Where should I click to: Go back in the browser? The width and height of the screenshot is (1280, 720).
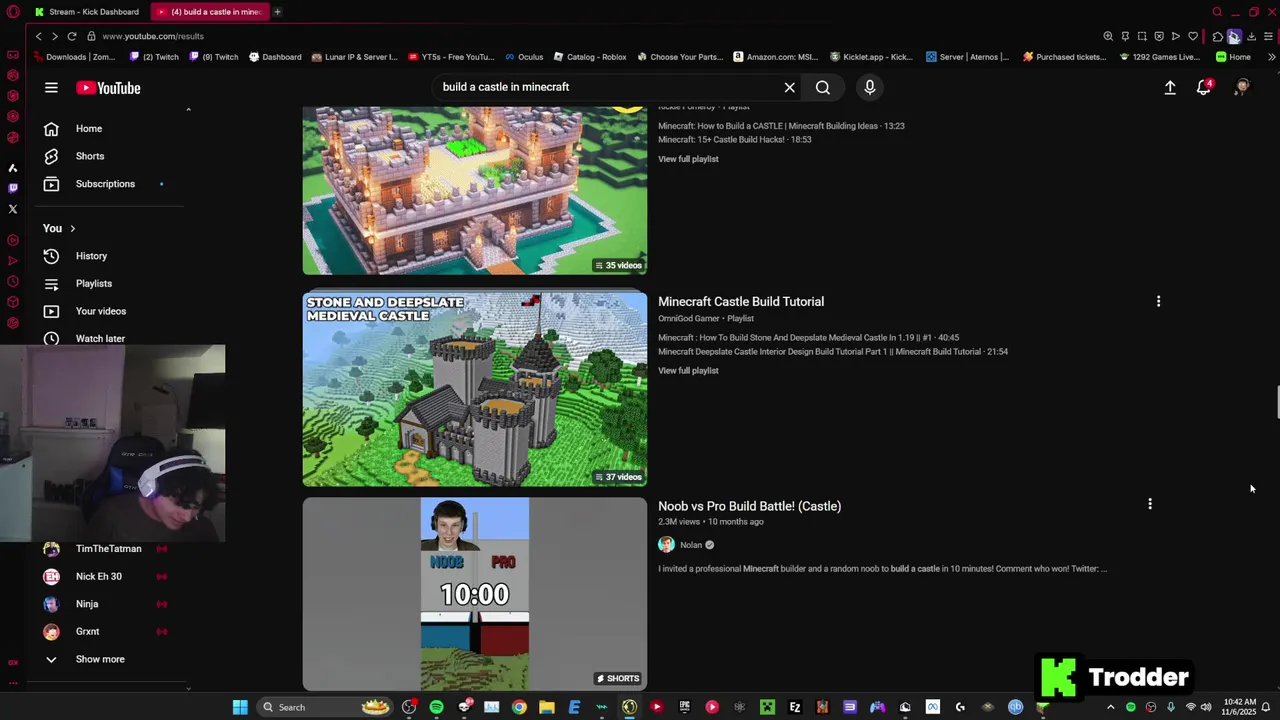[x=38, y=36]
